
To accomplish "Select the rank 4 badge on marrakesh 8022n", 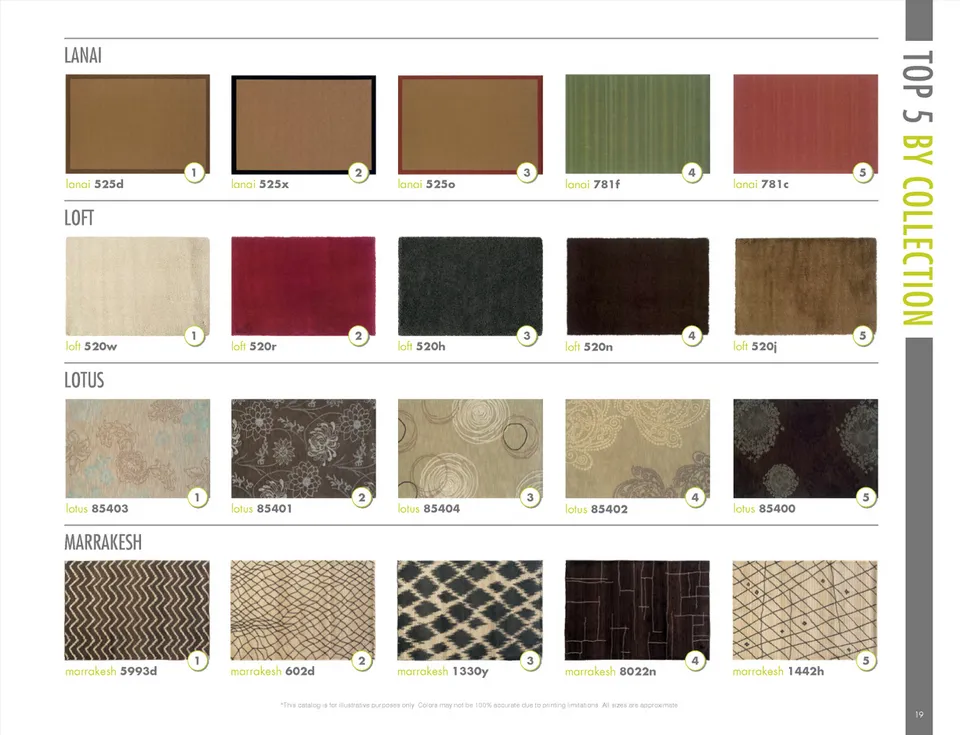I will (x=695, y=660).
